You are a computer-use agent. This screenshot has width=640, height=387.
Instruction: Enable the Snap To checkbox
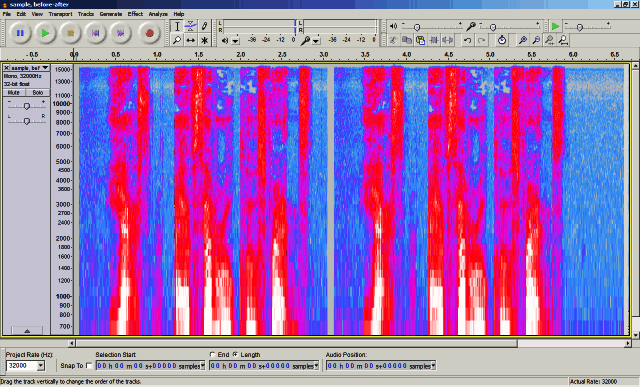click(x=89, y=366)
